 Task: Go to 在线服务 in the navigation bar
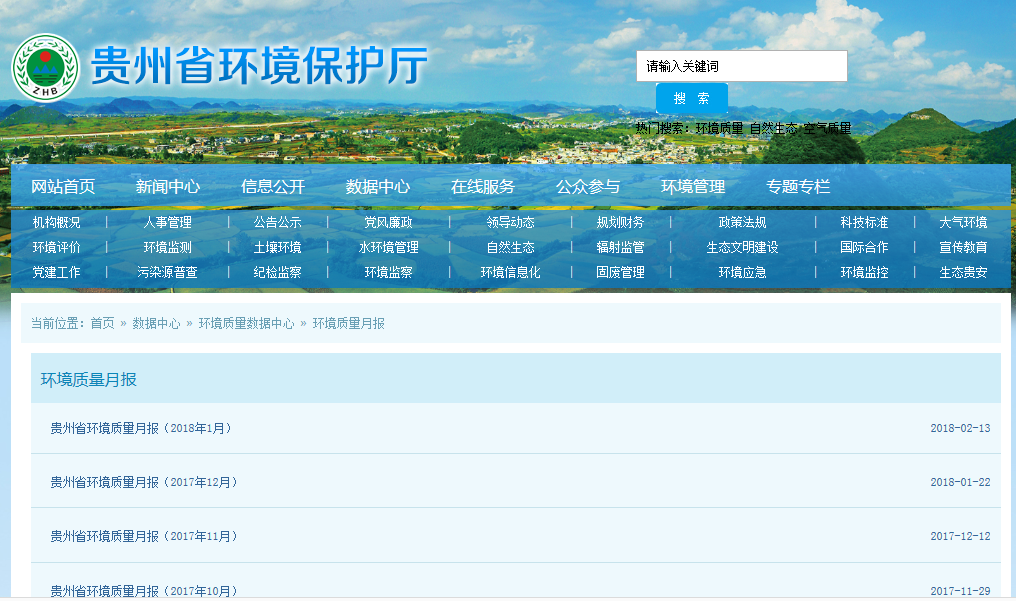[x=483, y=187]
